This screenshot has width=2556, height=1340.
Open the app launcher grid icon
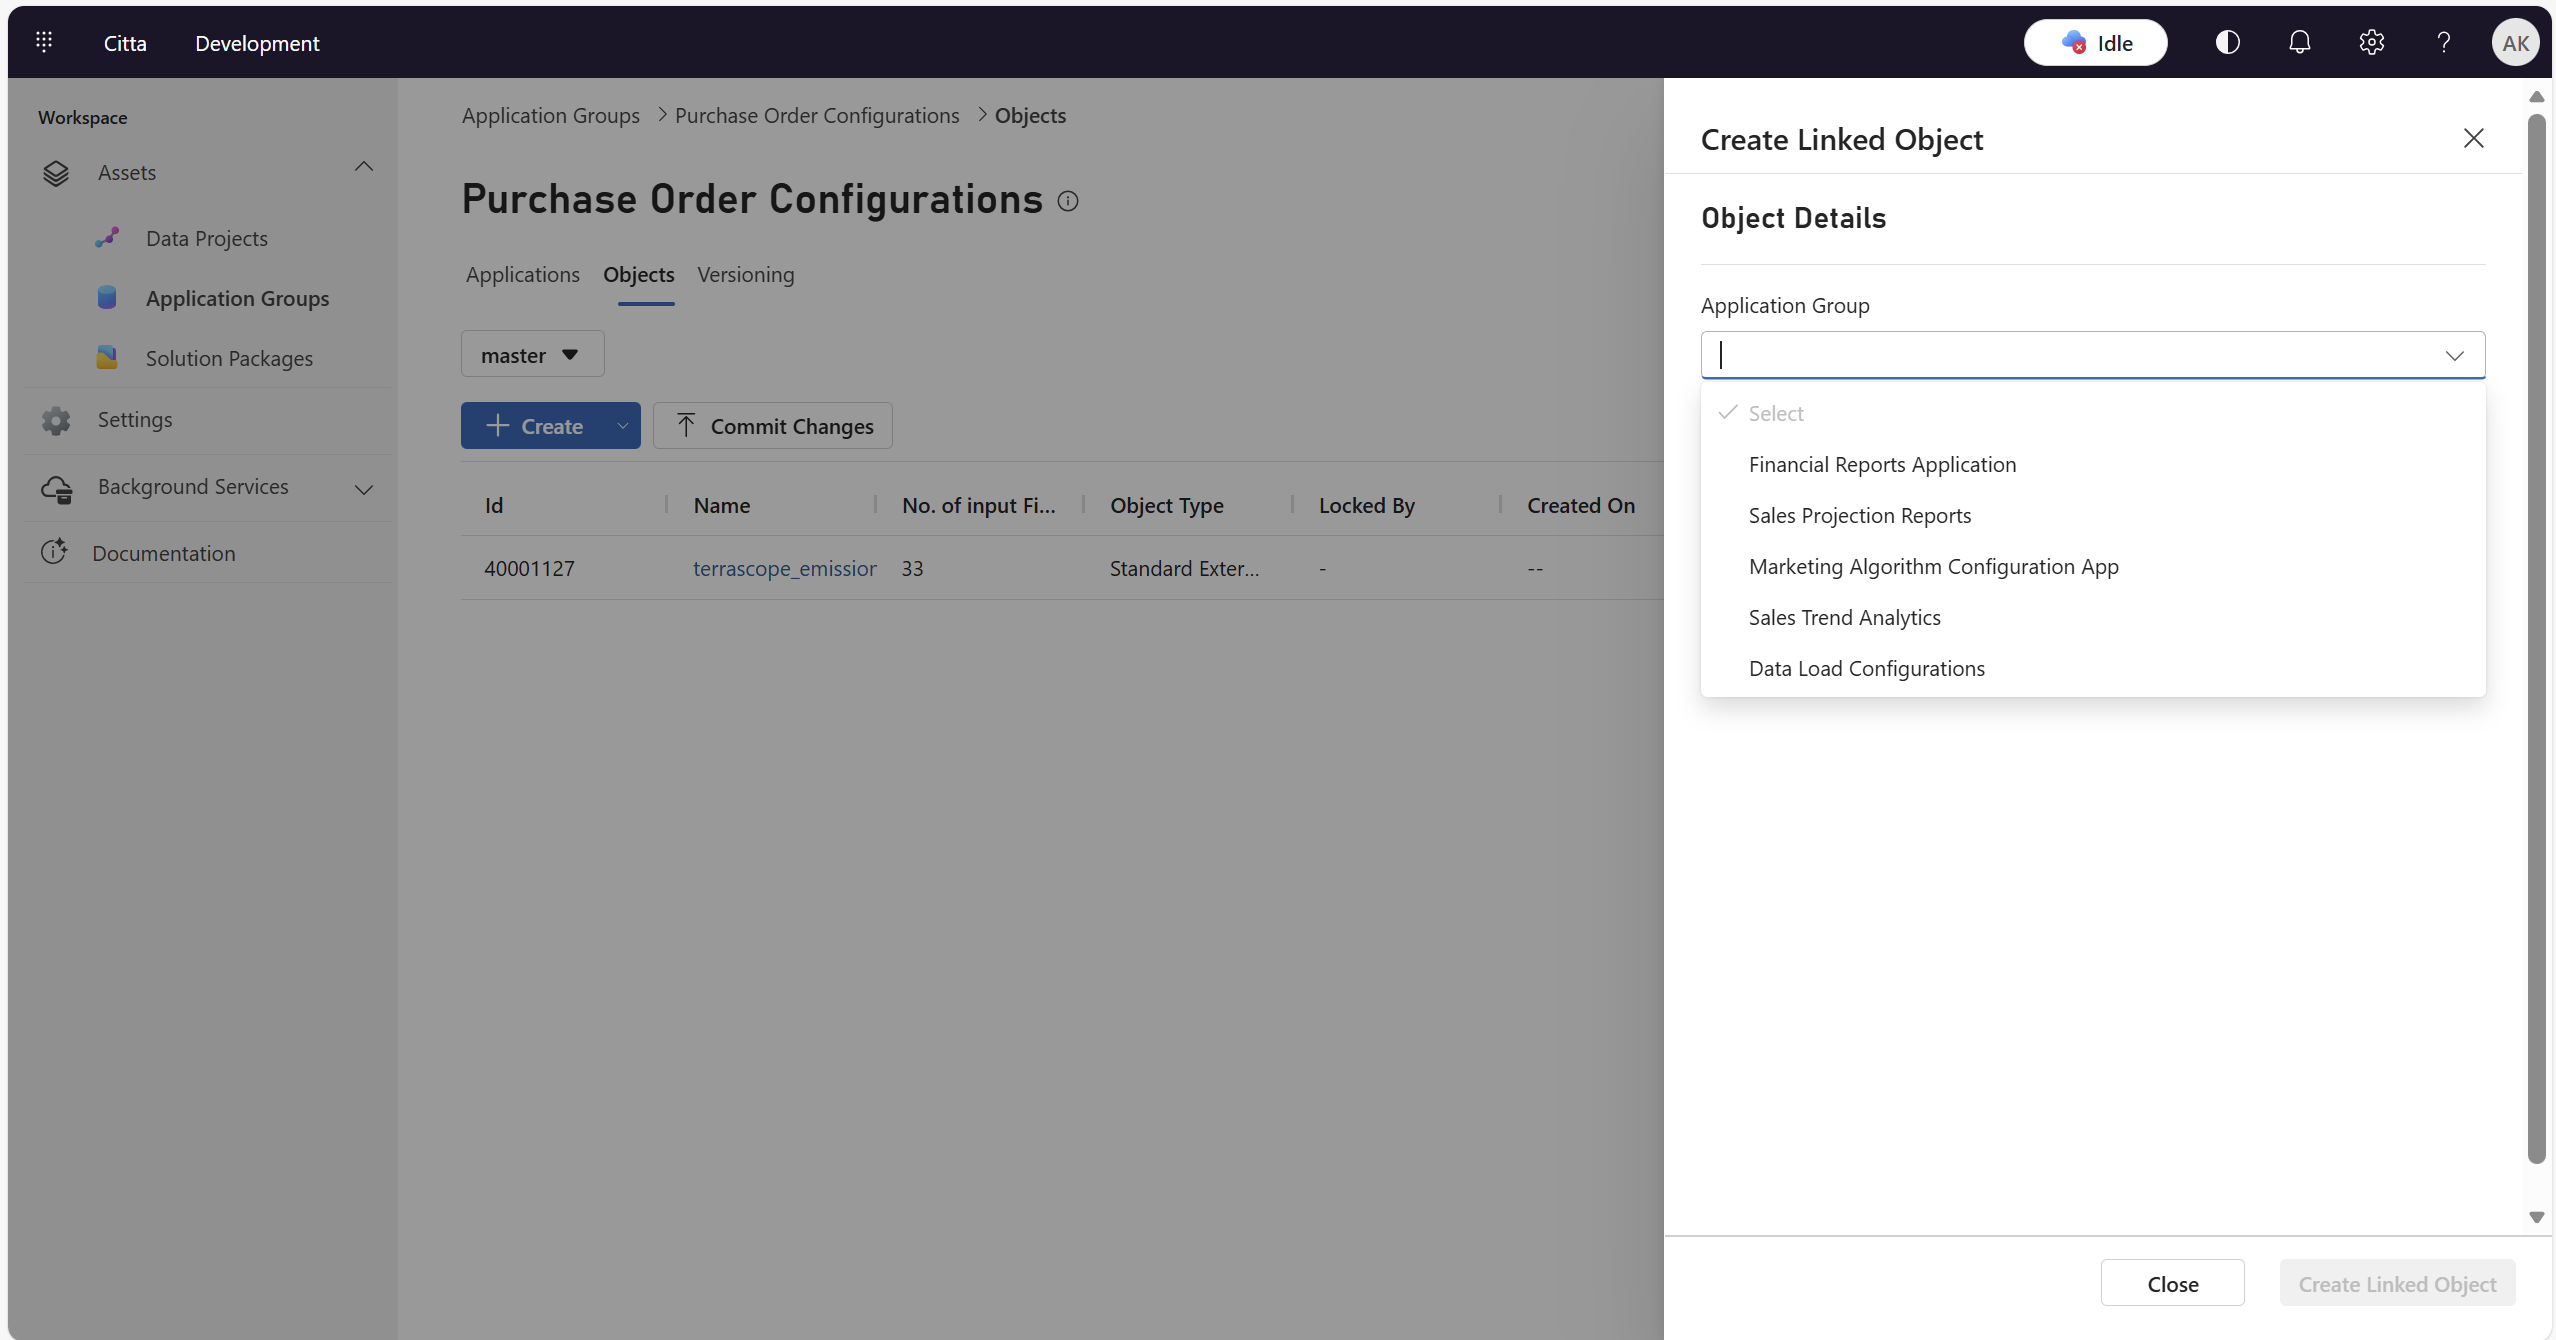[x=44, y=42]
